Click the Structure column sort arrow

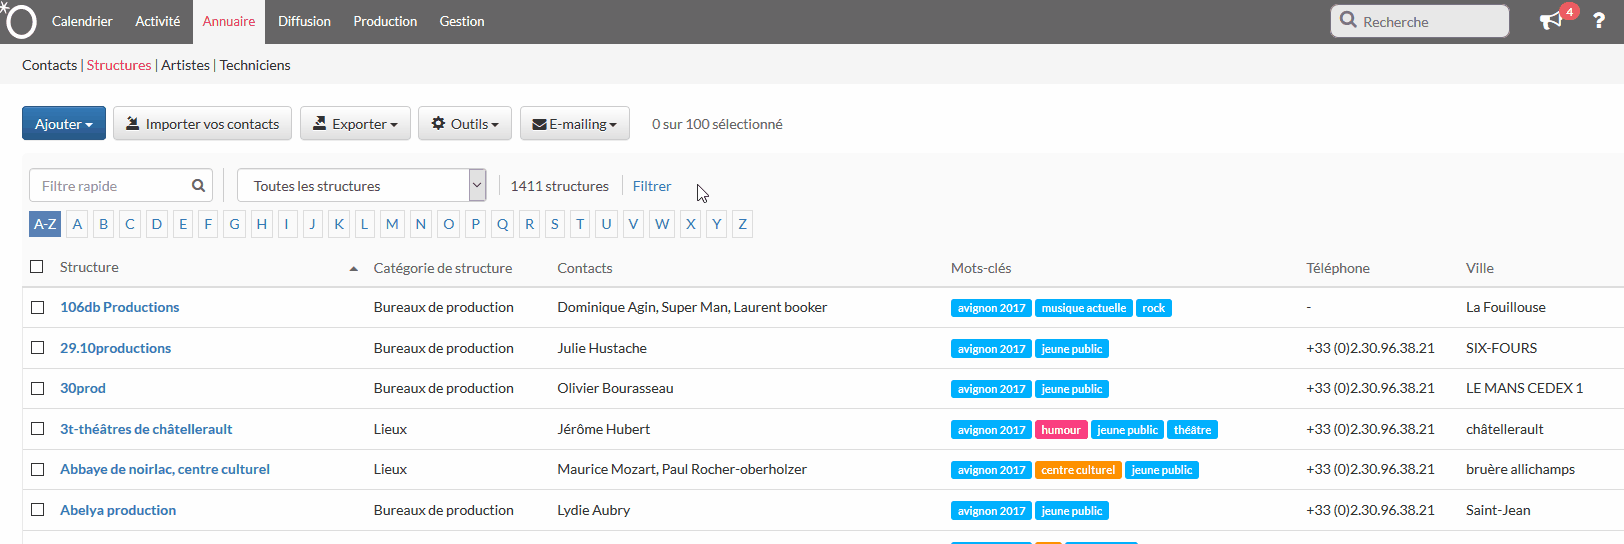353,269
